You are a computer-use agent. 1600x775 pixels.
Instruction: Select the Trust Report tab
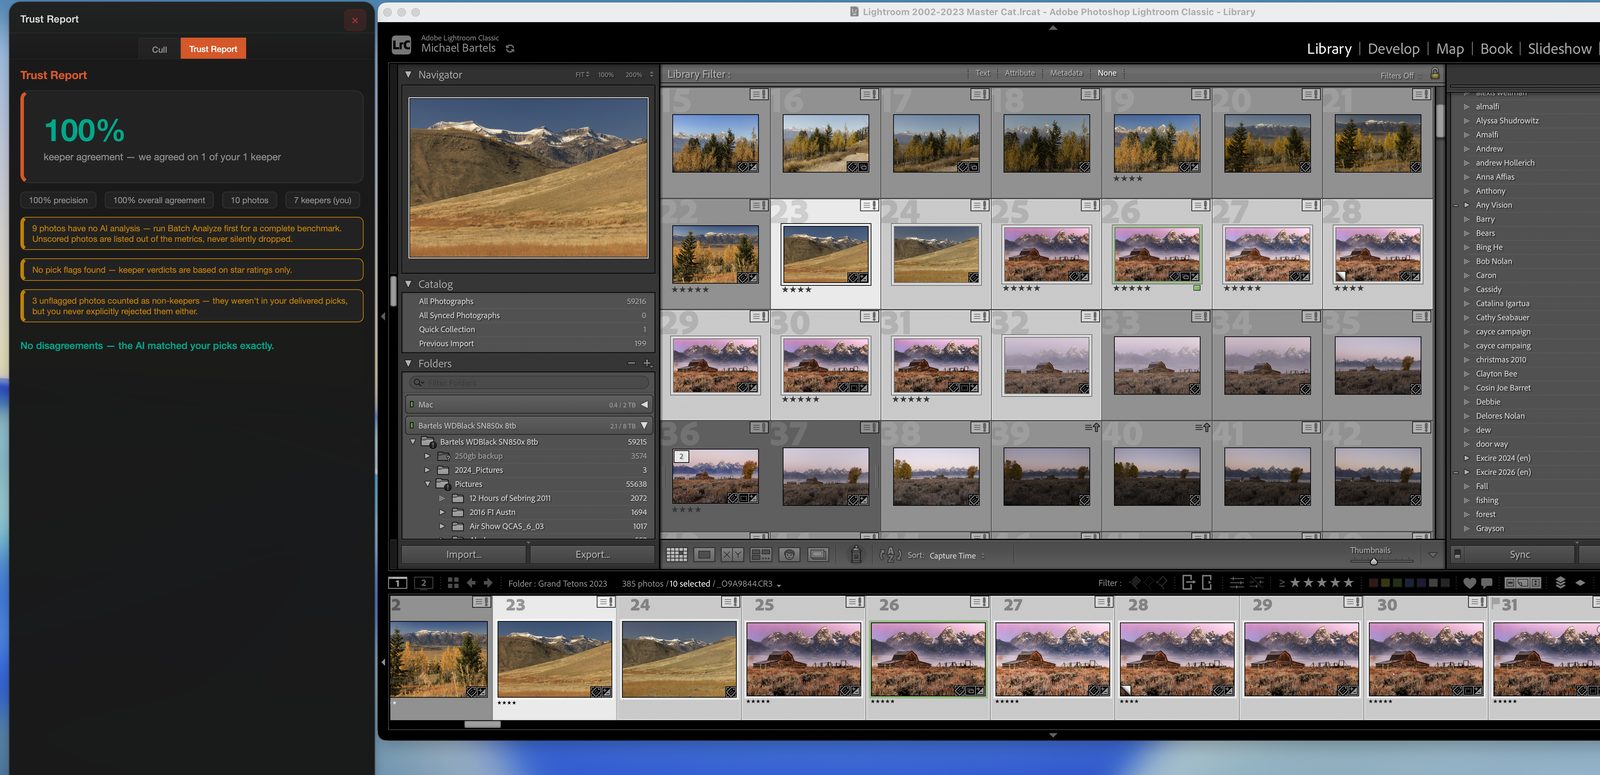tap(213, 49)
